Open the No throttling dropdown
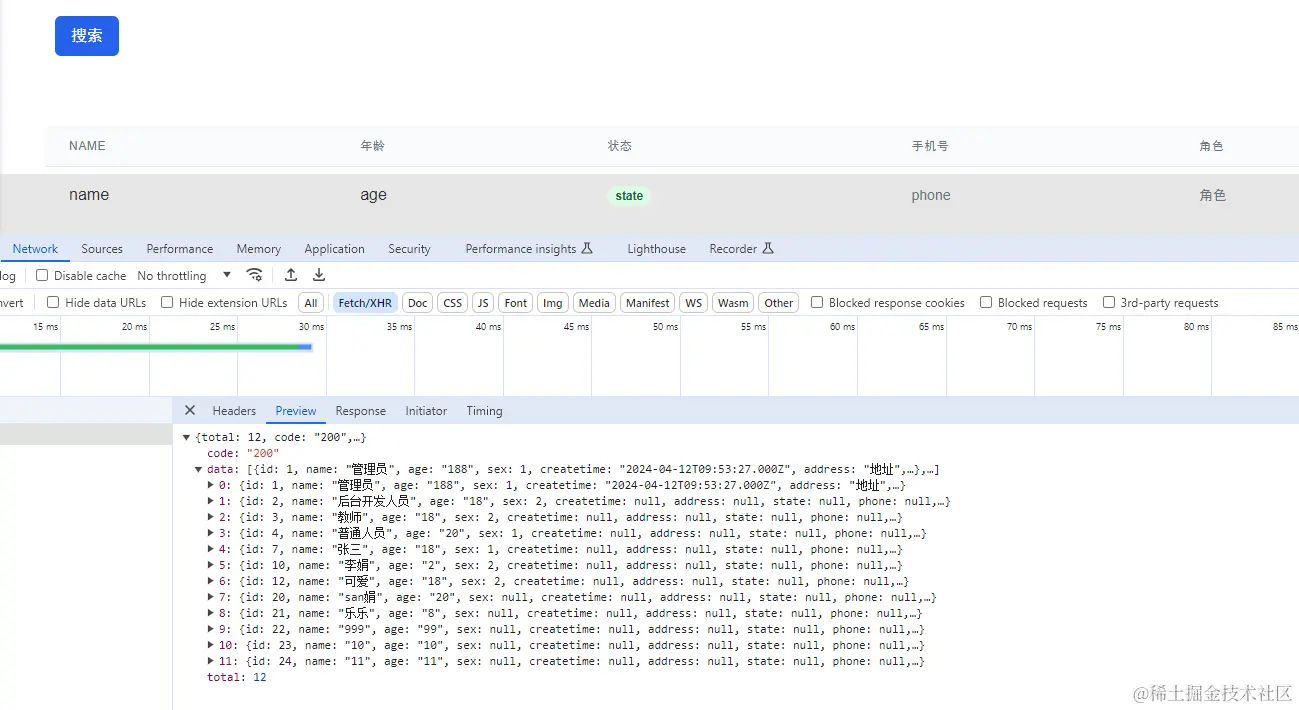This screenshot has width=1299, height=710. pos(184,276)
